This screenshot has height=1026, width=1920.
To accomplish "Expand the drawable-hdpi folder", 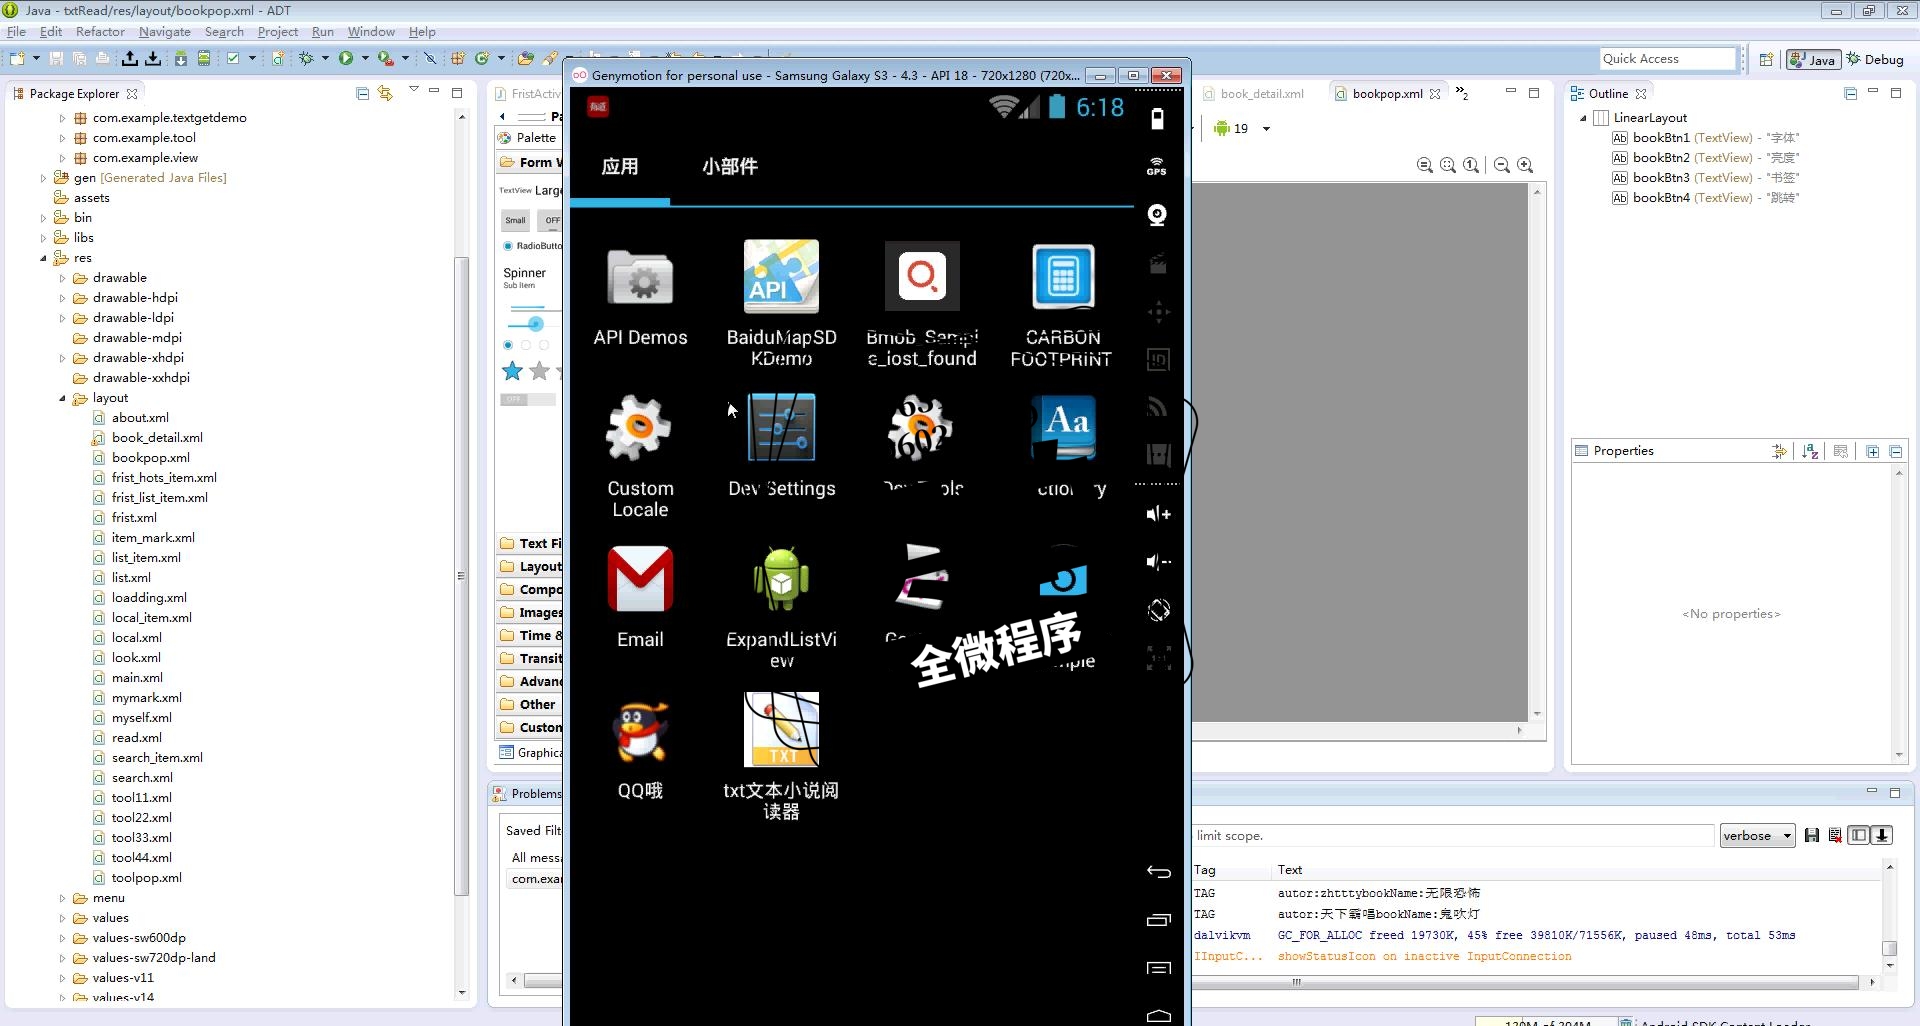I will point(62,298).
